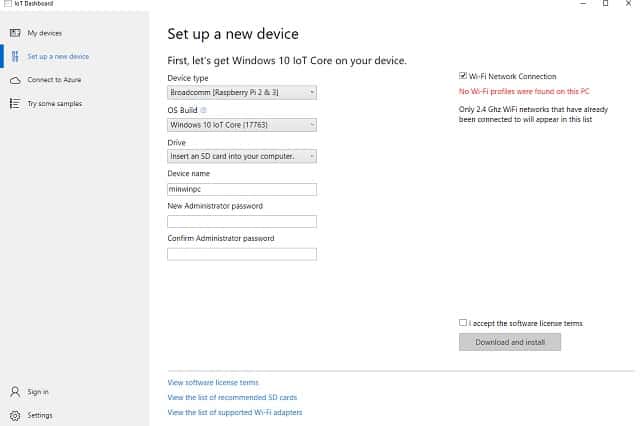Screen dimensions: 640x426
Task: Accept the software license terms checkbox
Action: [462, 323]
